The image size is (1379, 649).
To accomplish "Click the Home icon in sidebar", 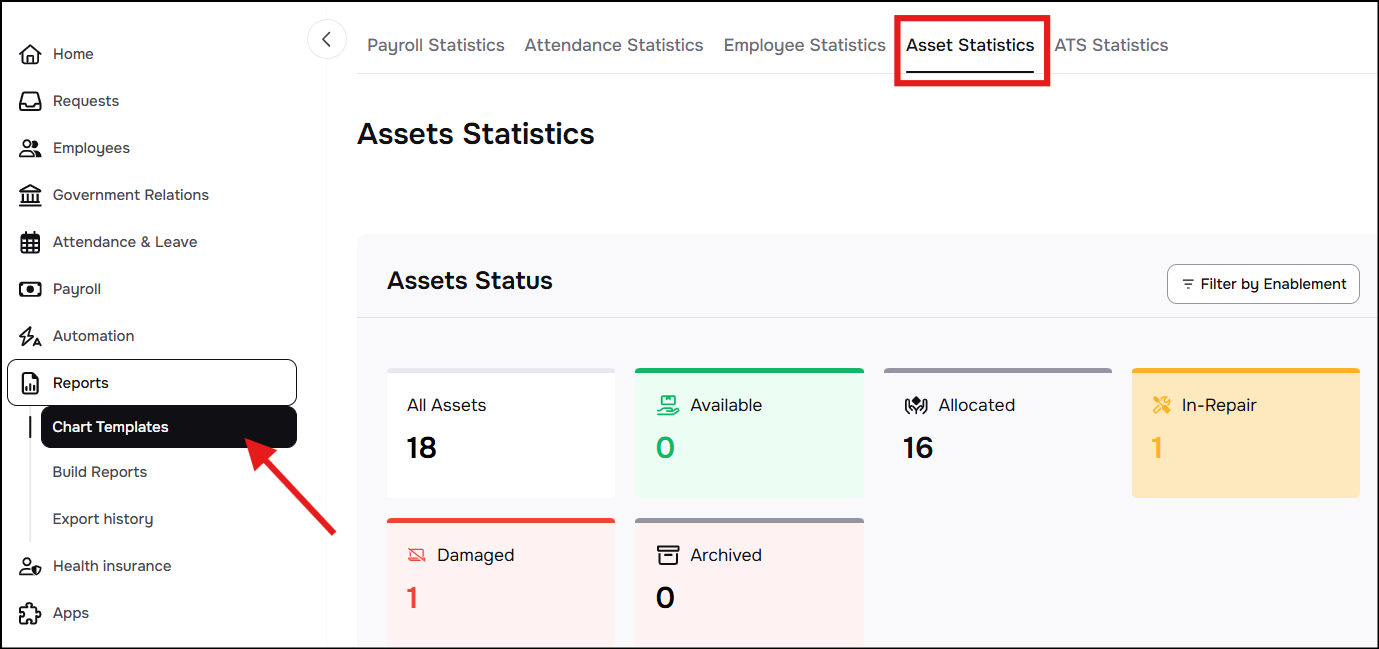I will [x=30, y=54].
